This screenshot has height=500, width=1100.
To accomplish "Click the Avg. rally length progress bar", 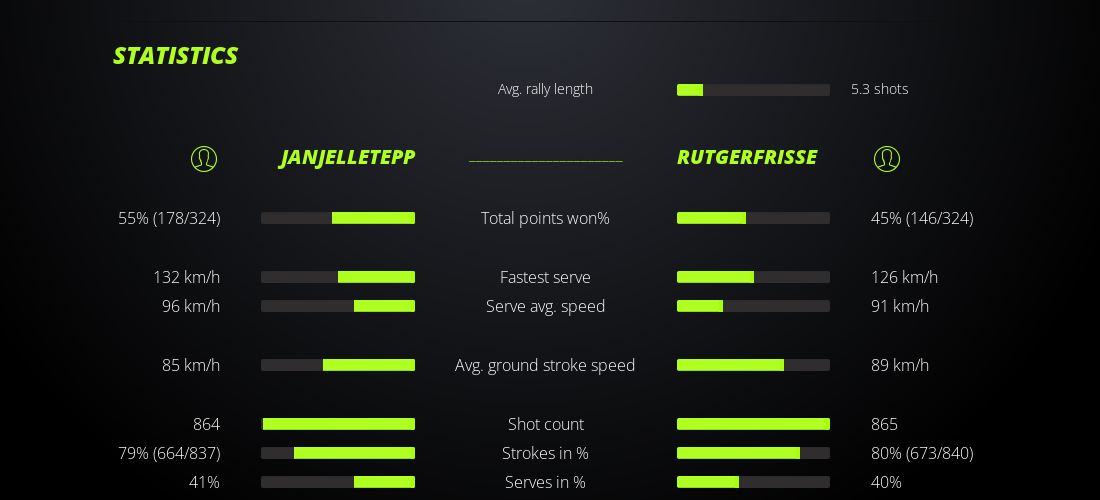I will (753, 90).
